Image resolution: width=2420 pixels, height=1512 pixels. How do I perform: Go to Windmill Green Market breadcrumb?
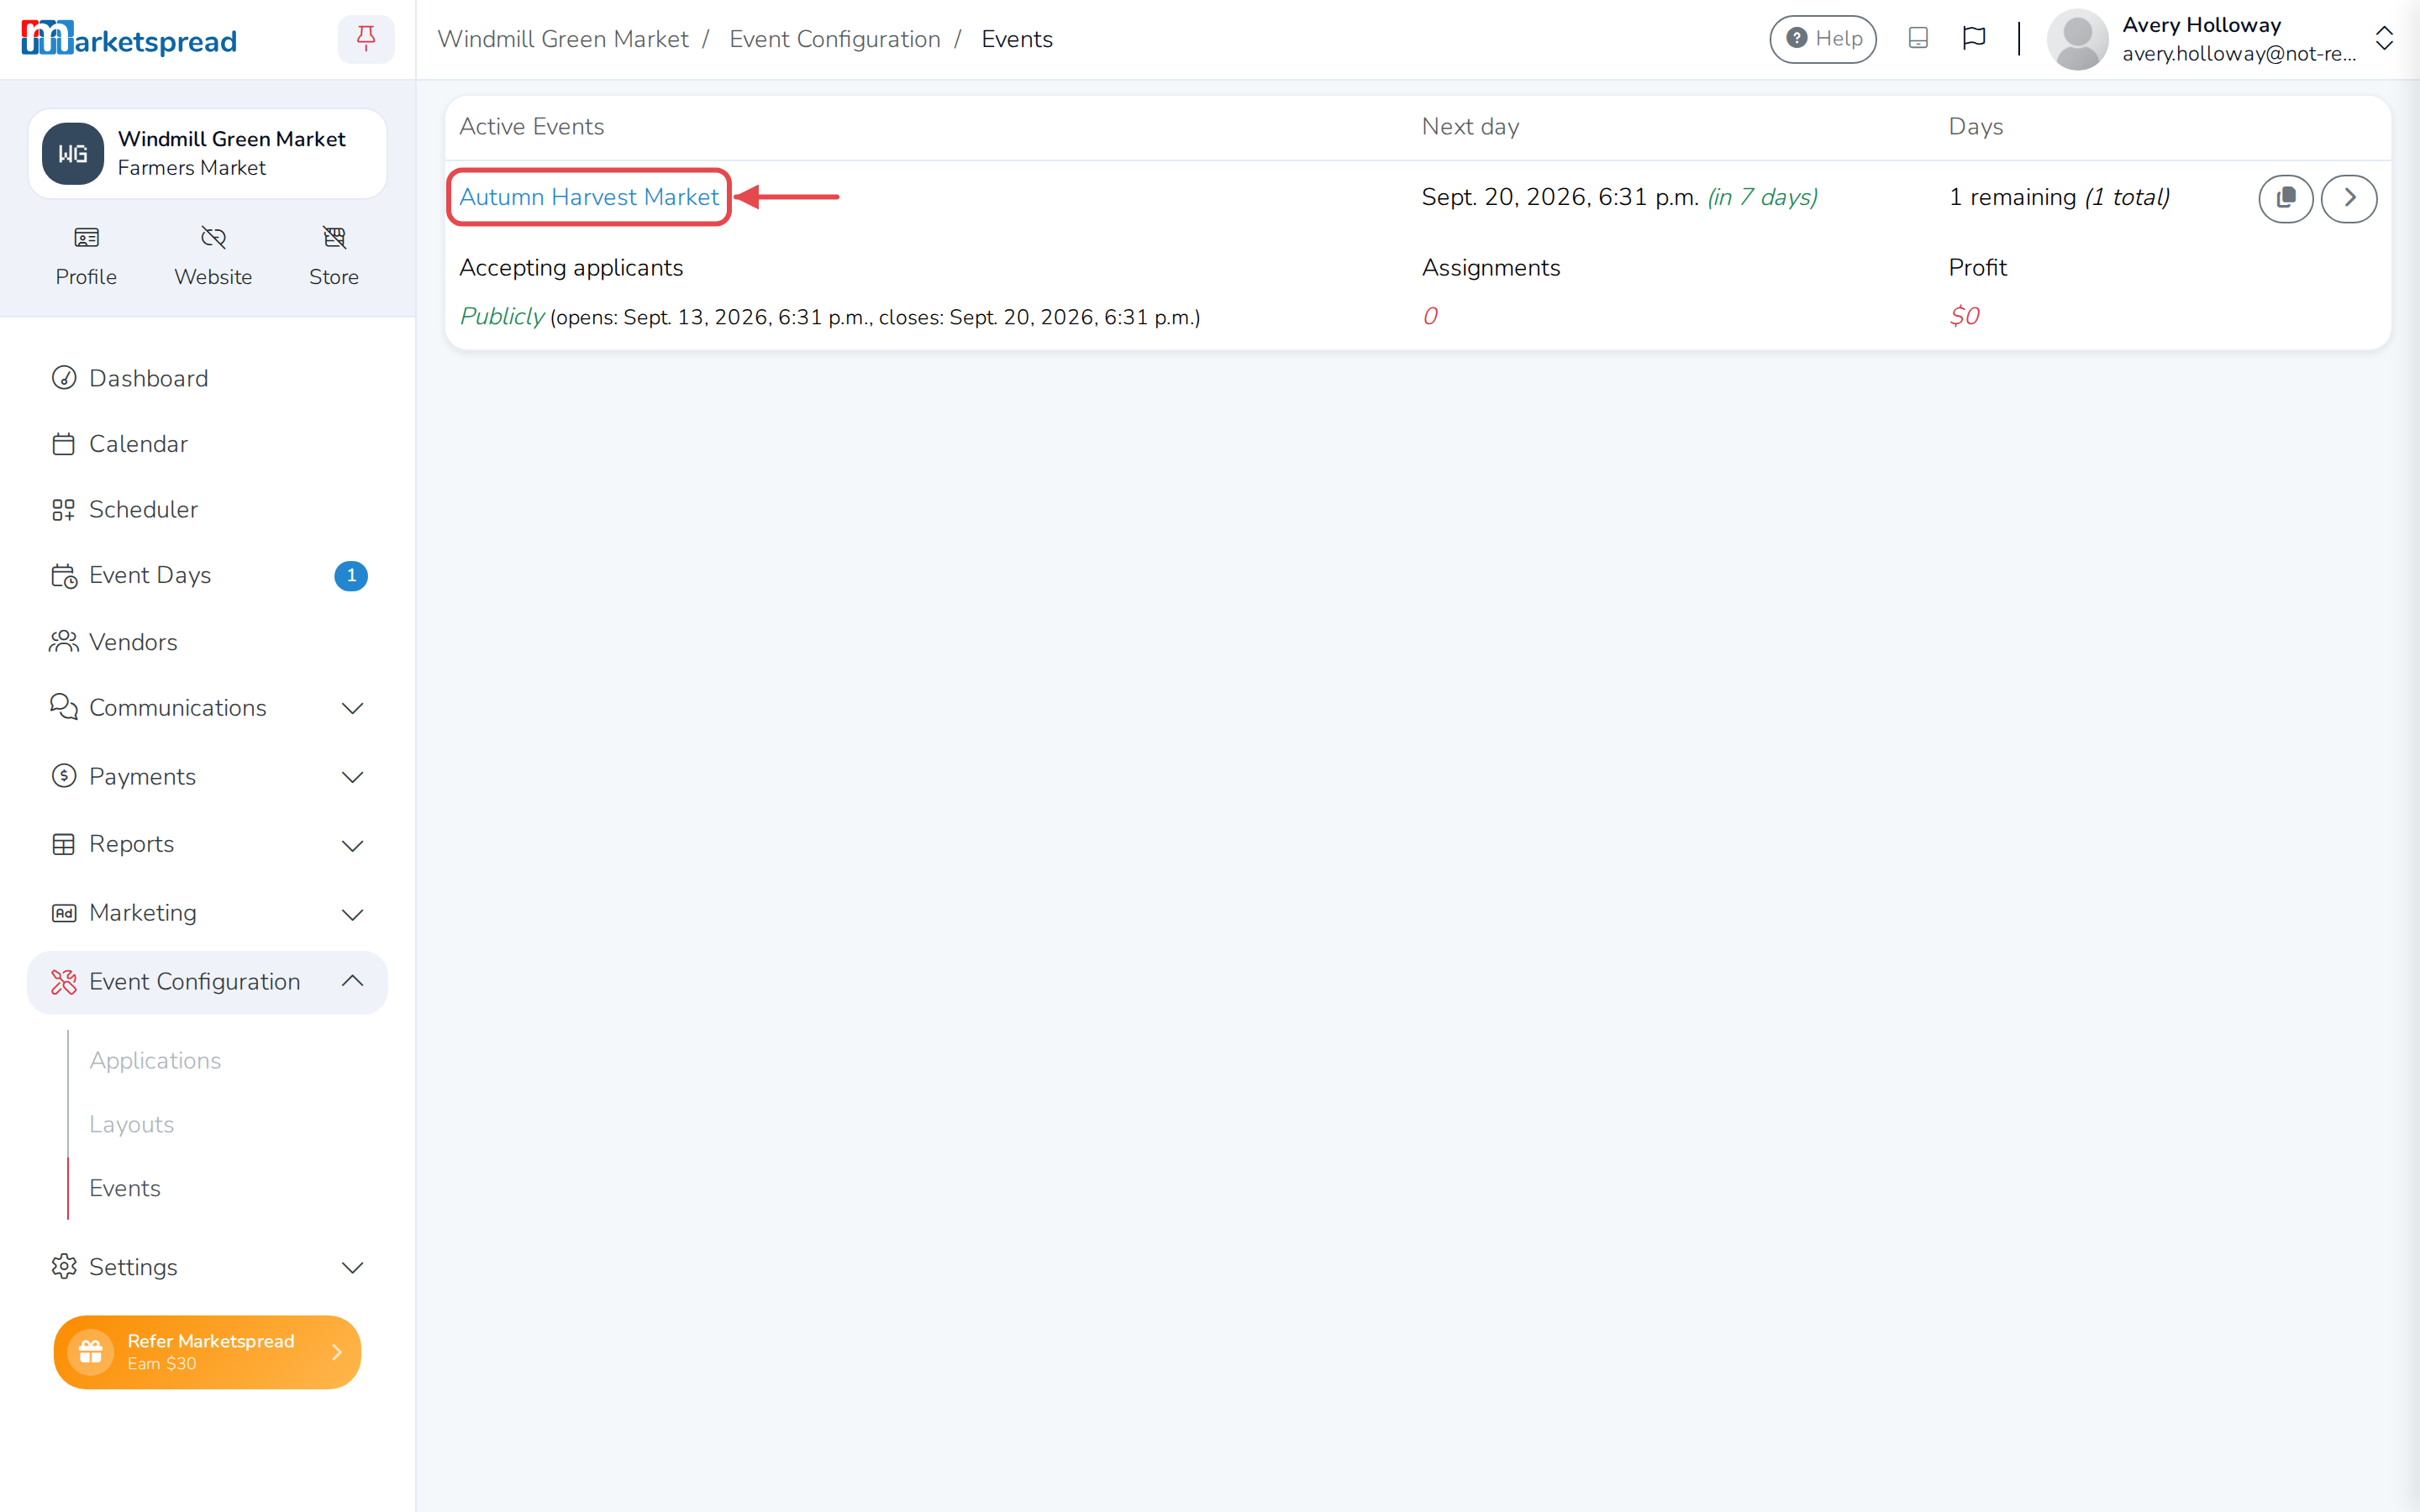pyautogui.click(x=563, y=39)
